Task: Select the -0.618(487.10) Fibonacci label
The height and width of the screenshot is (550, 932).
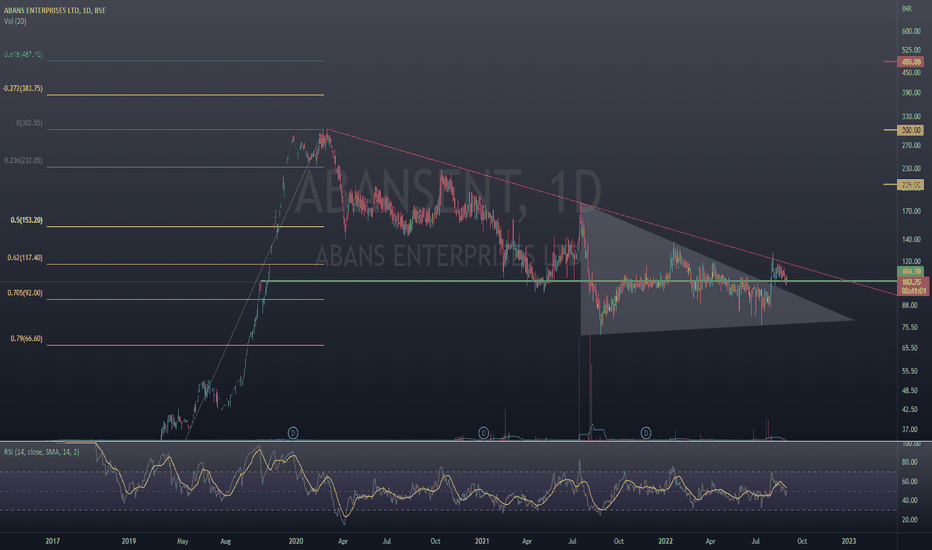Action: (x=23, y=54)
